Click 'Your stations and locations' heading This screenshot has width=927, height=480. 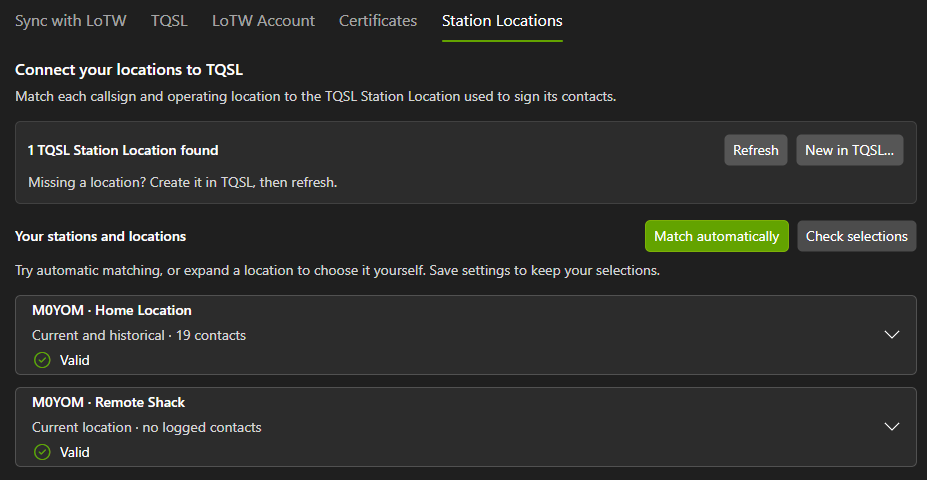pos(101,236)
